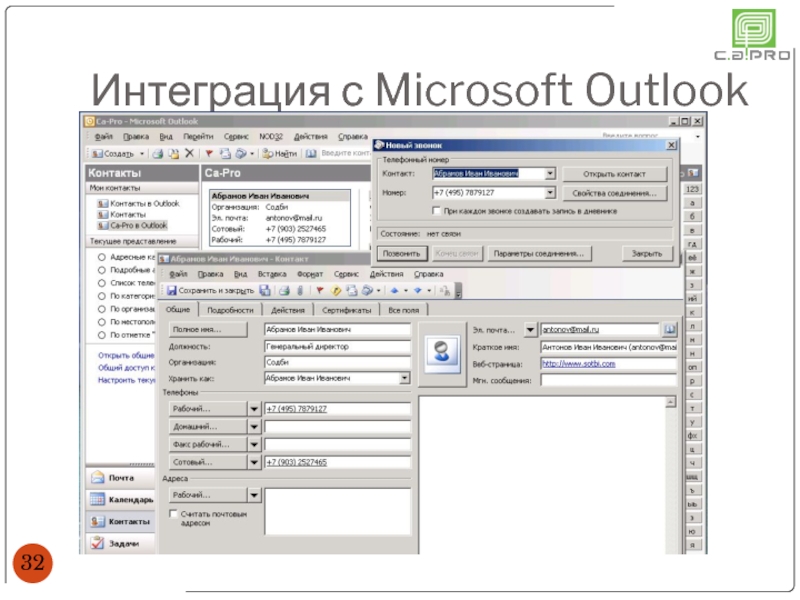The width and height of the screenshot is (800, 600).
Task: Open the Задачи navigation pane button
Action: 120,543
